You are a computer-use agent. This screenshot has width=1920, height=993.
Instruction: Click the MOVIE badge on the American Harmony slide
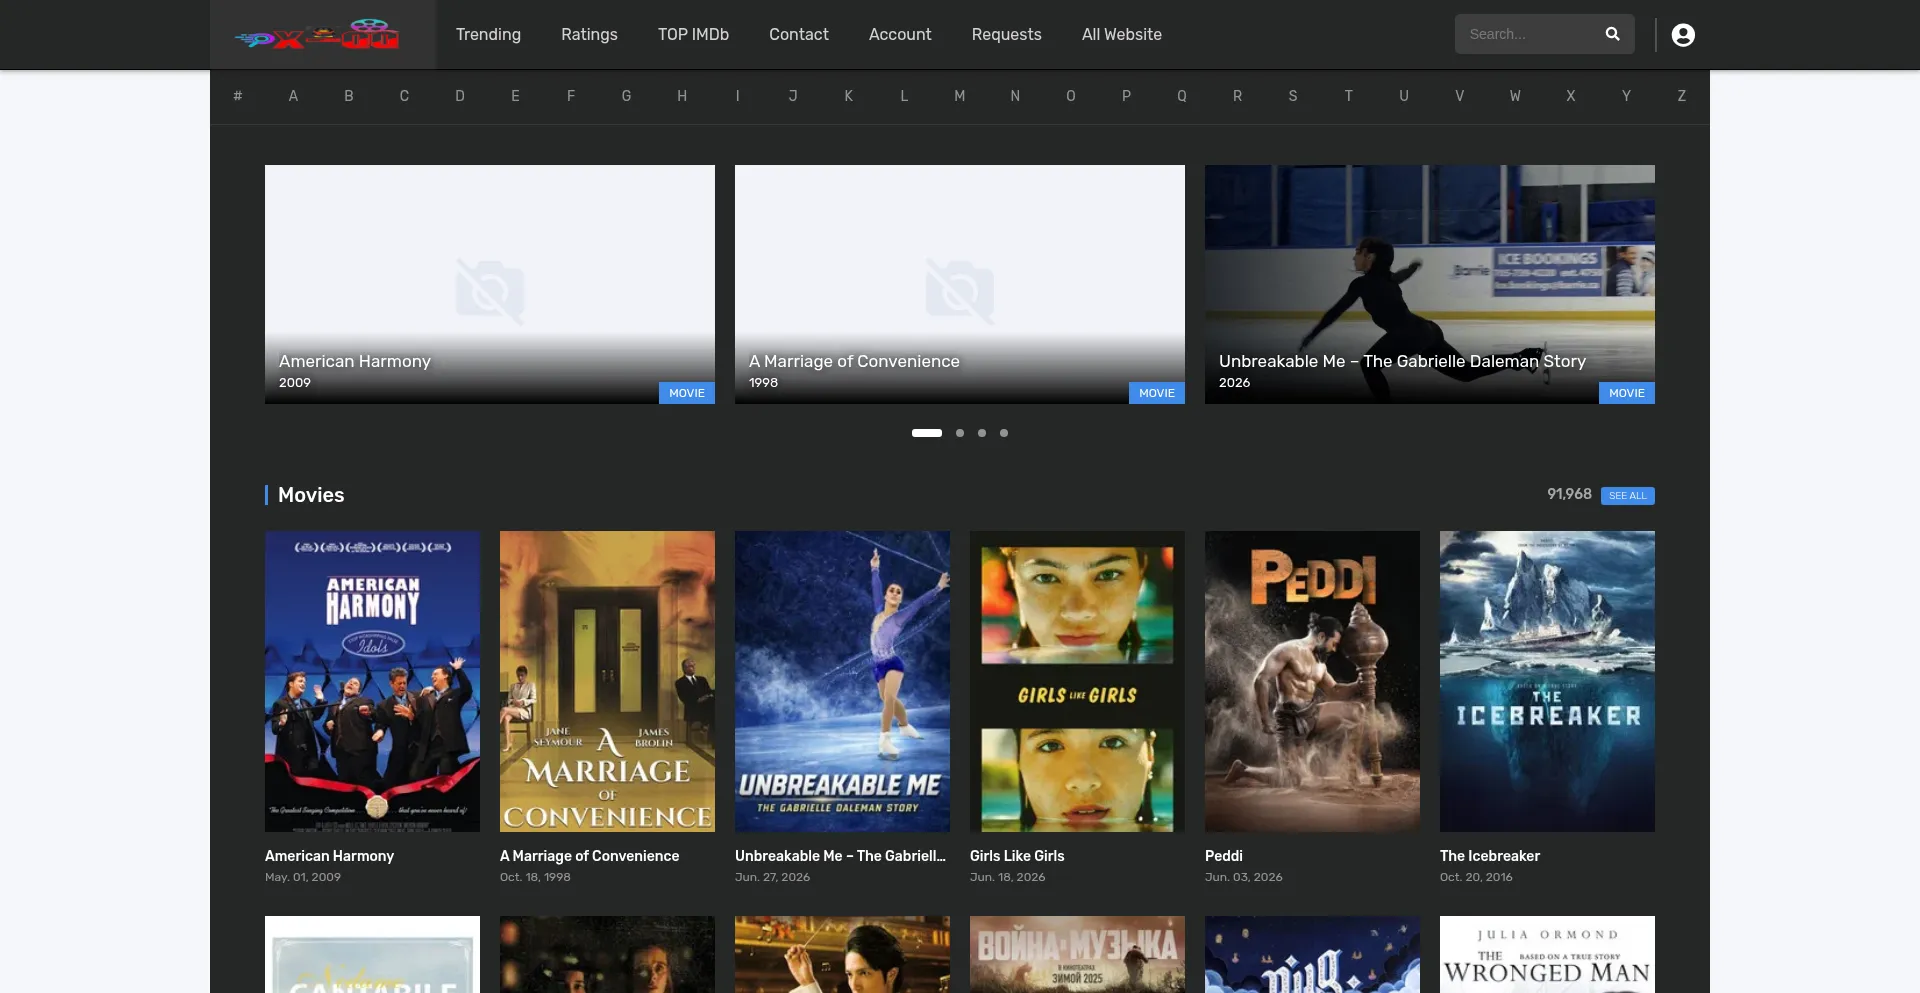pyautogui.click(x=687, y=393)
